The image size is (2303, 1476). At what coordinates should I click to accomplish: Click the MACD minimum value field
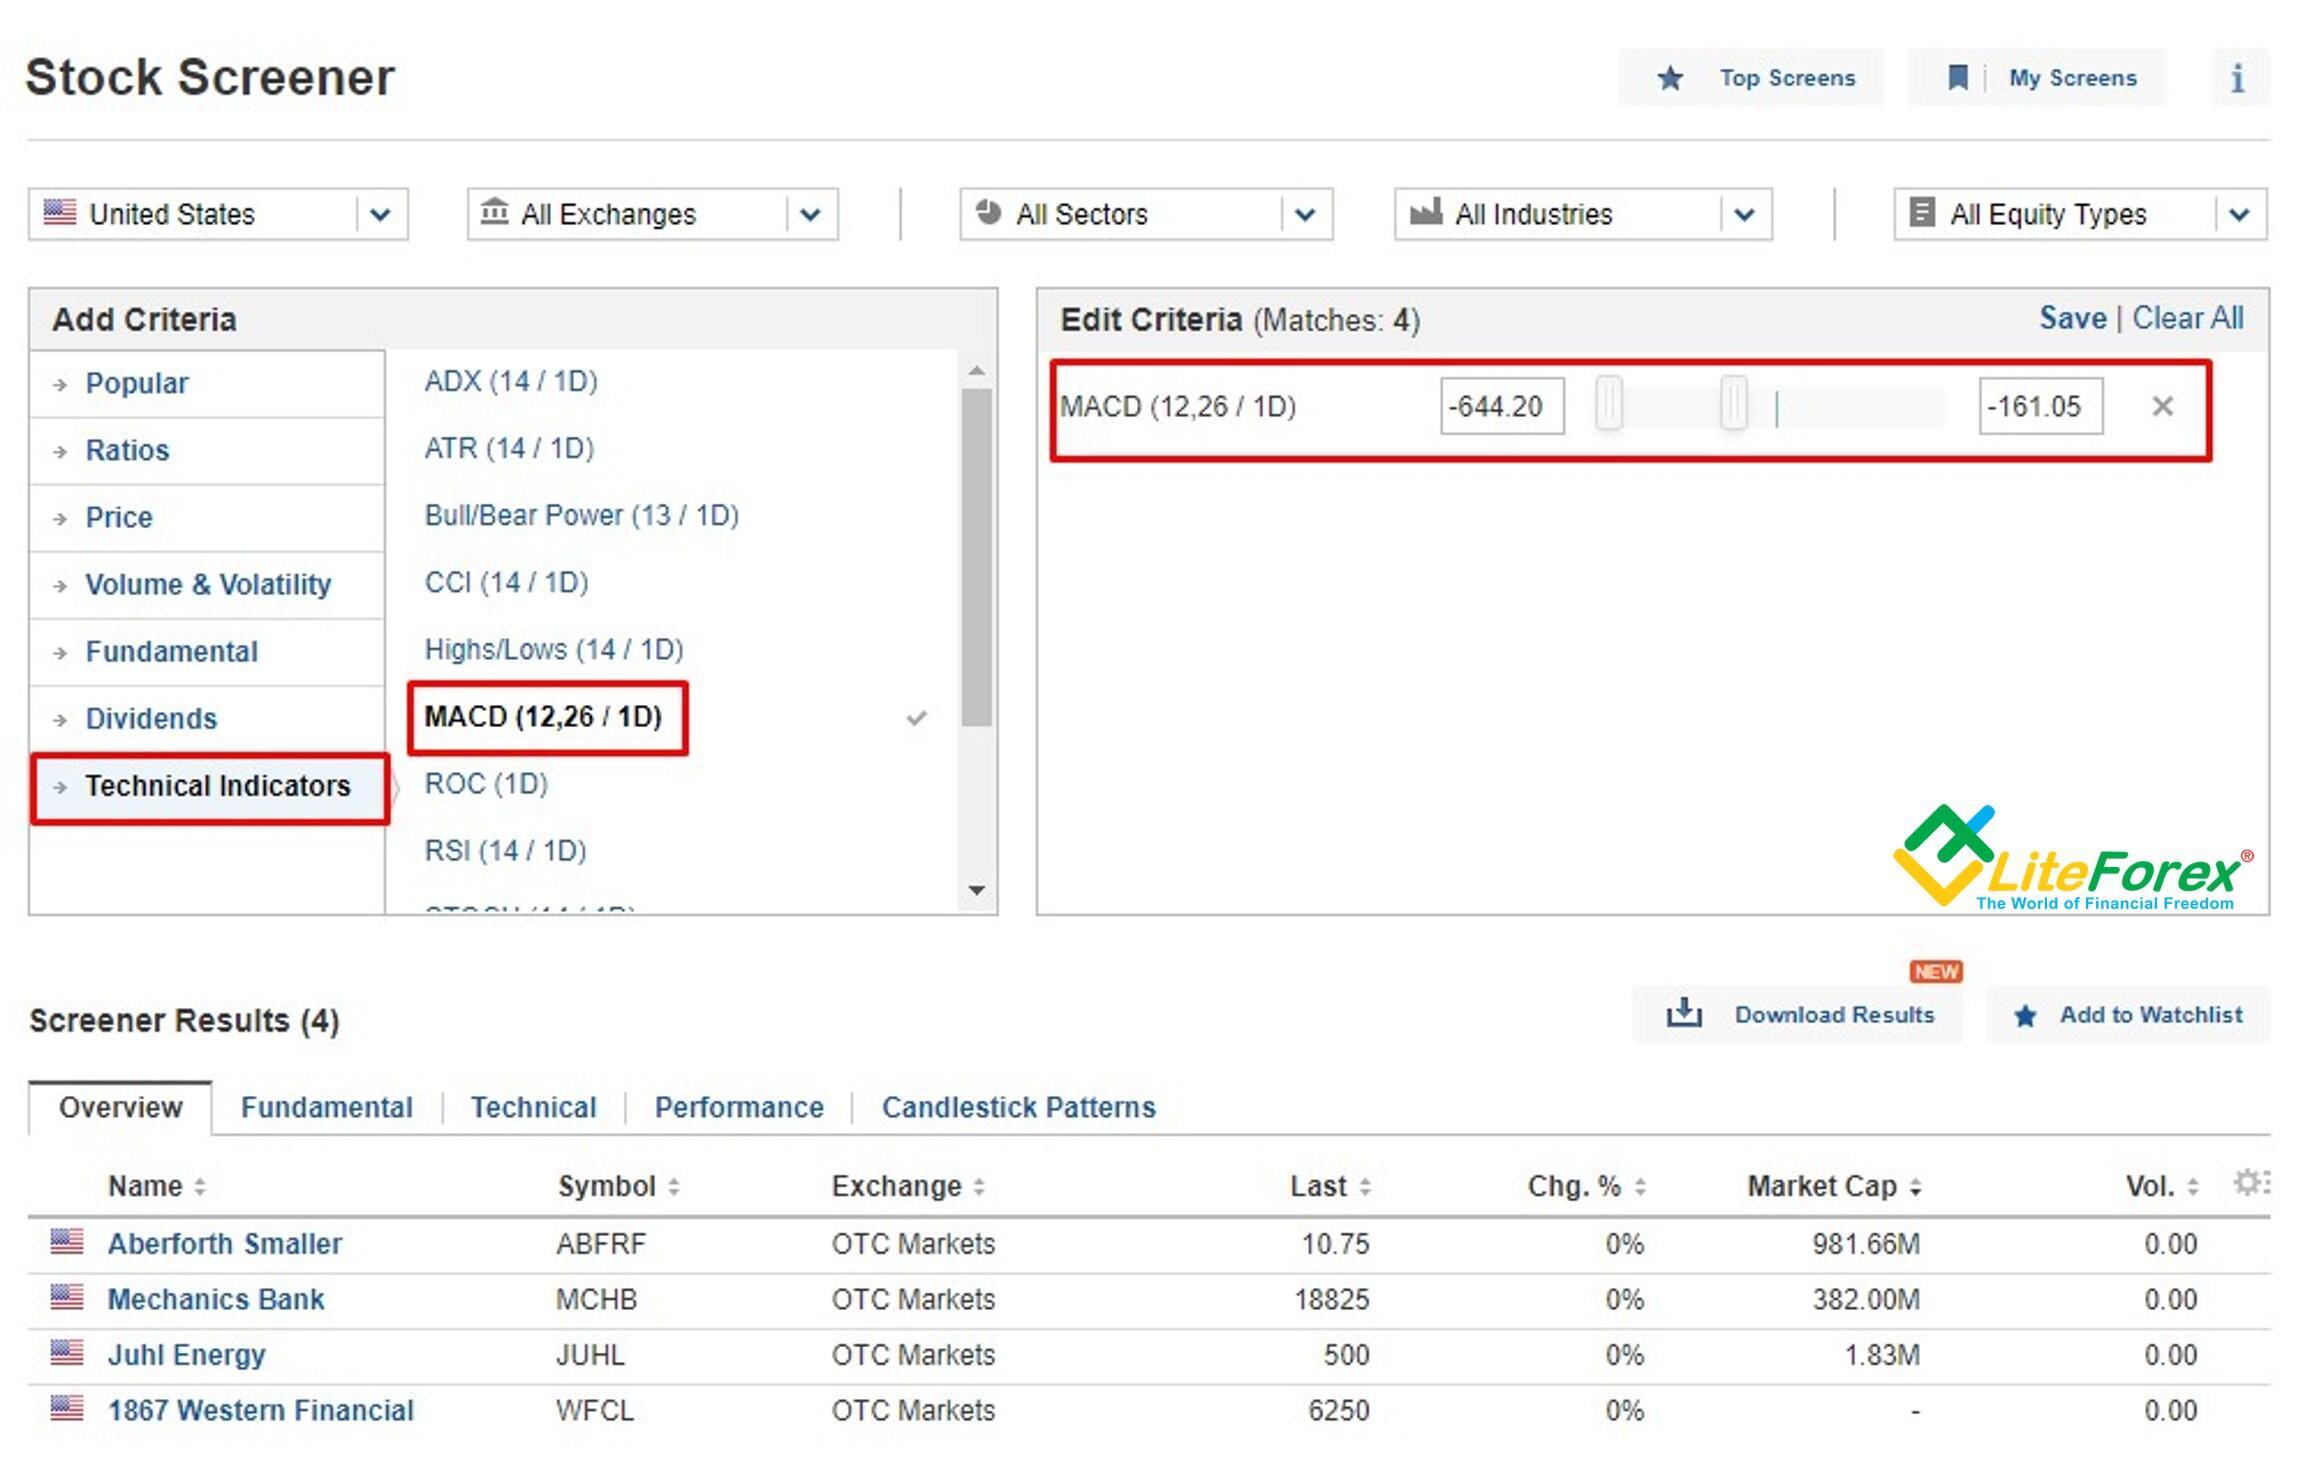point(1502,406)
